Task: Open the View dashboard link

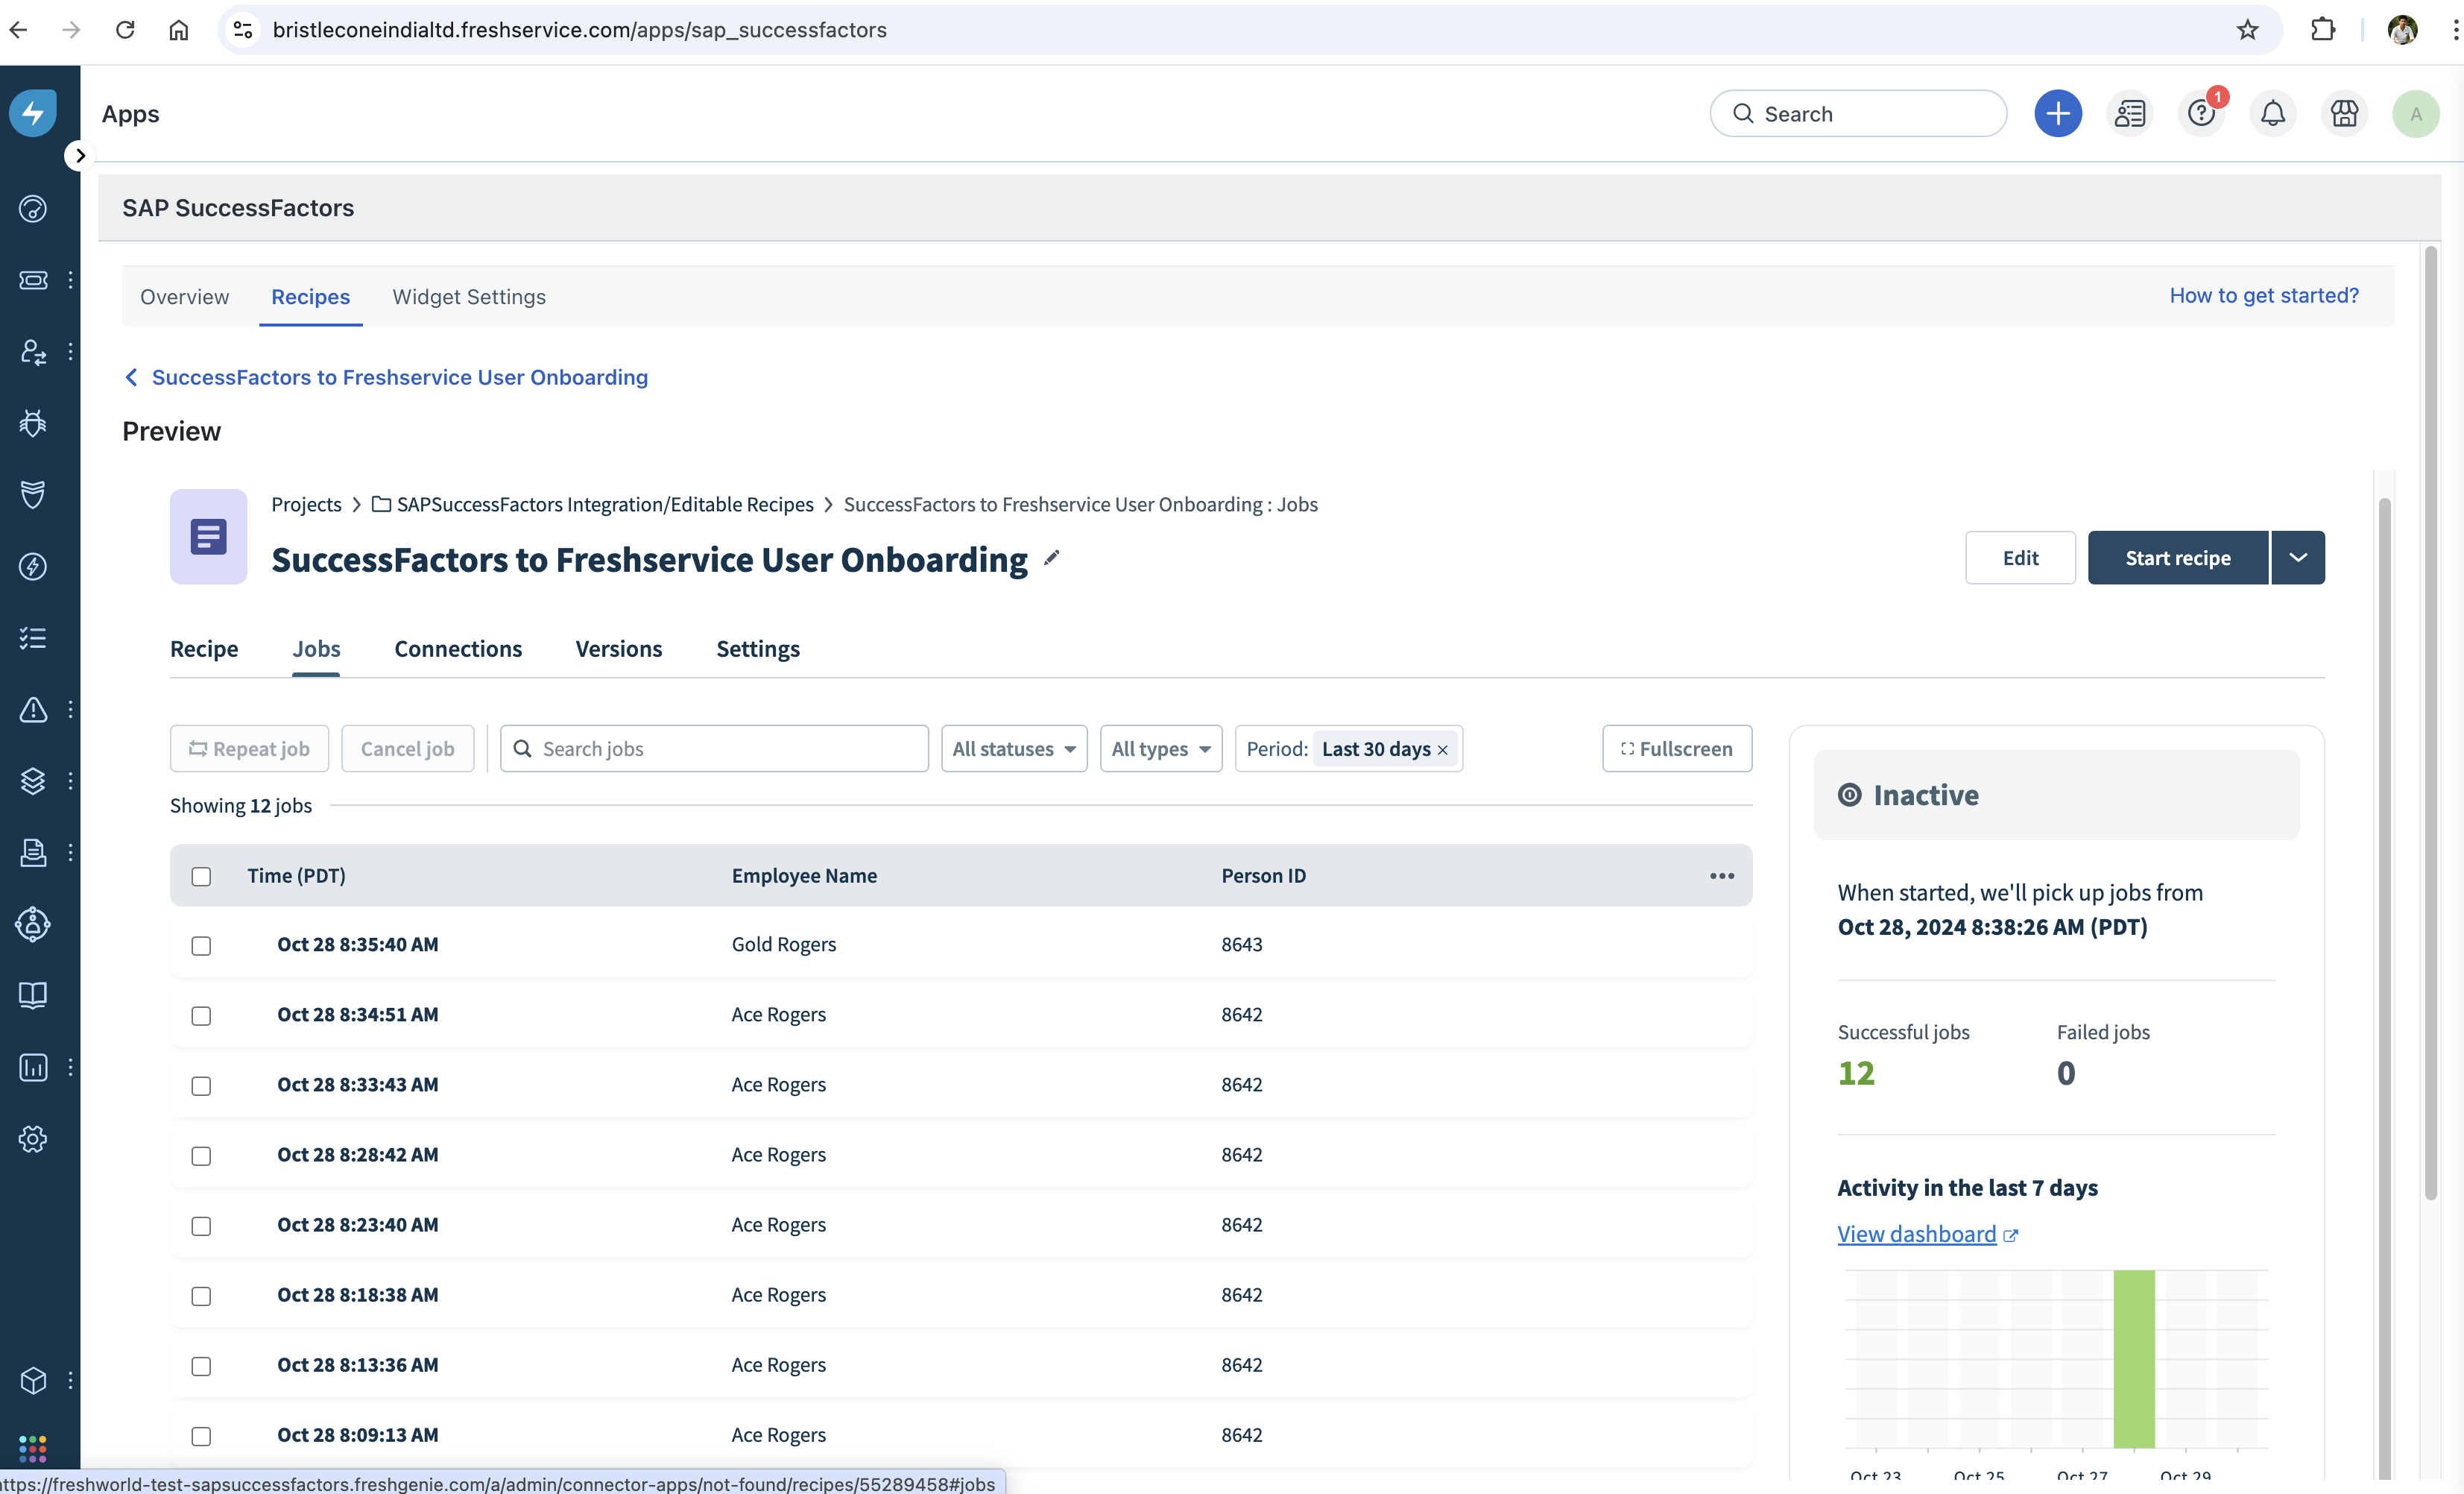Action: click(1916, 1234)
